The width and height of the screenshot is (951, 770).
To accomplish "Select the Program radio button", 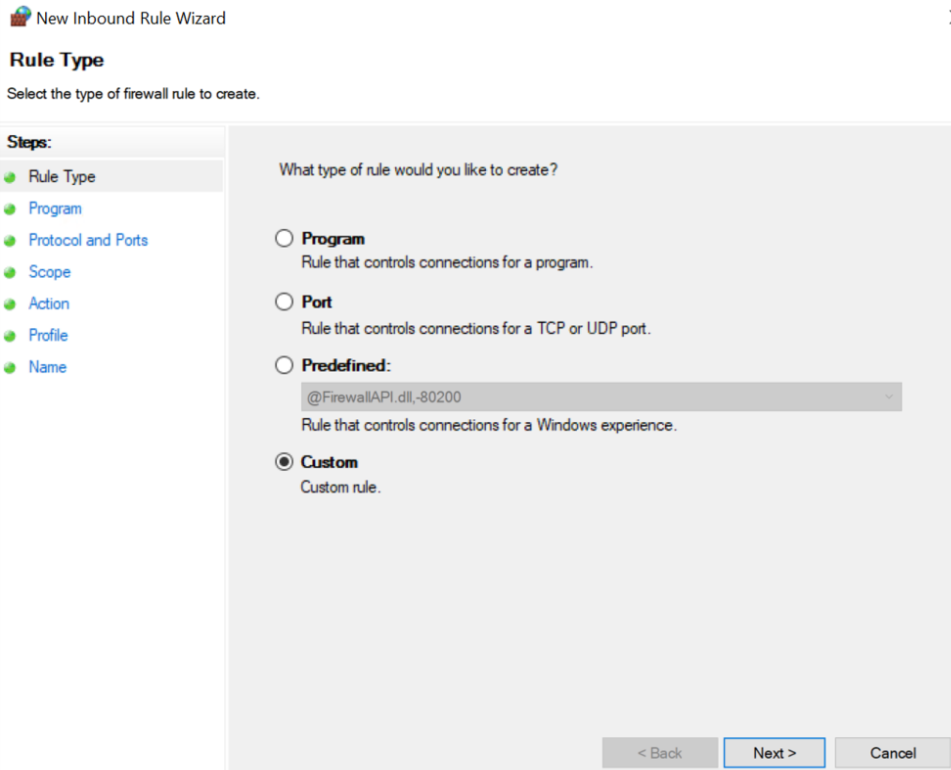I will 284,238.
